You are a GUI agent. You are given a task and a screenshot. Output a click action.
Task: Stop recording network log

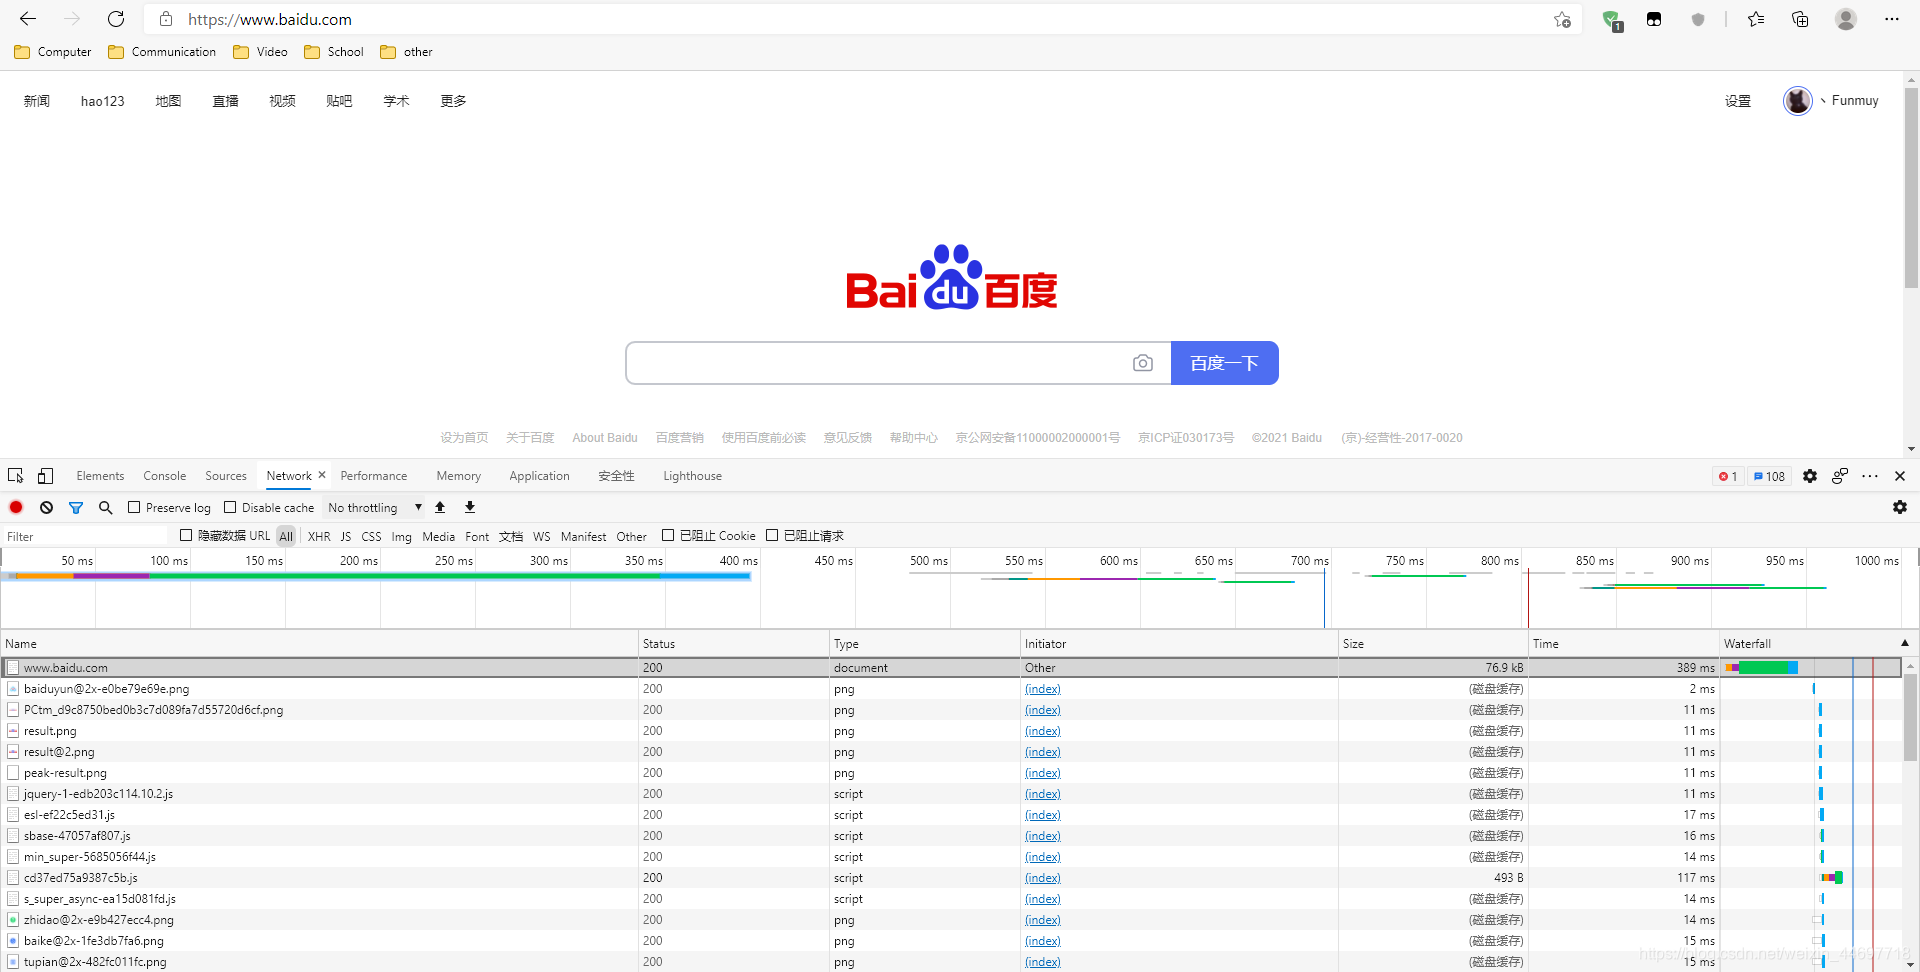click(x=16, y=507)
